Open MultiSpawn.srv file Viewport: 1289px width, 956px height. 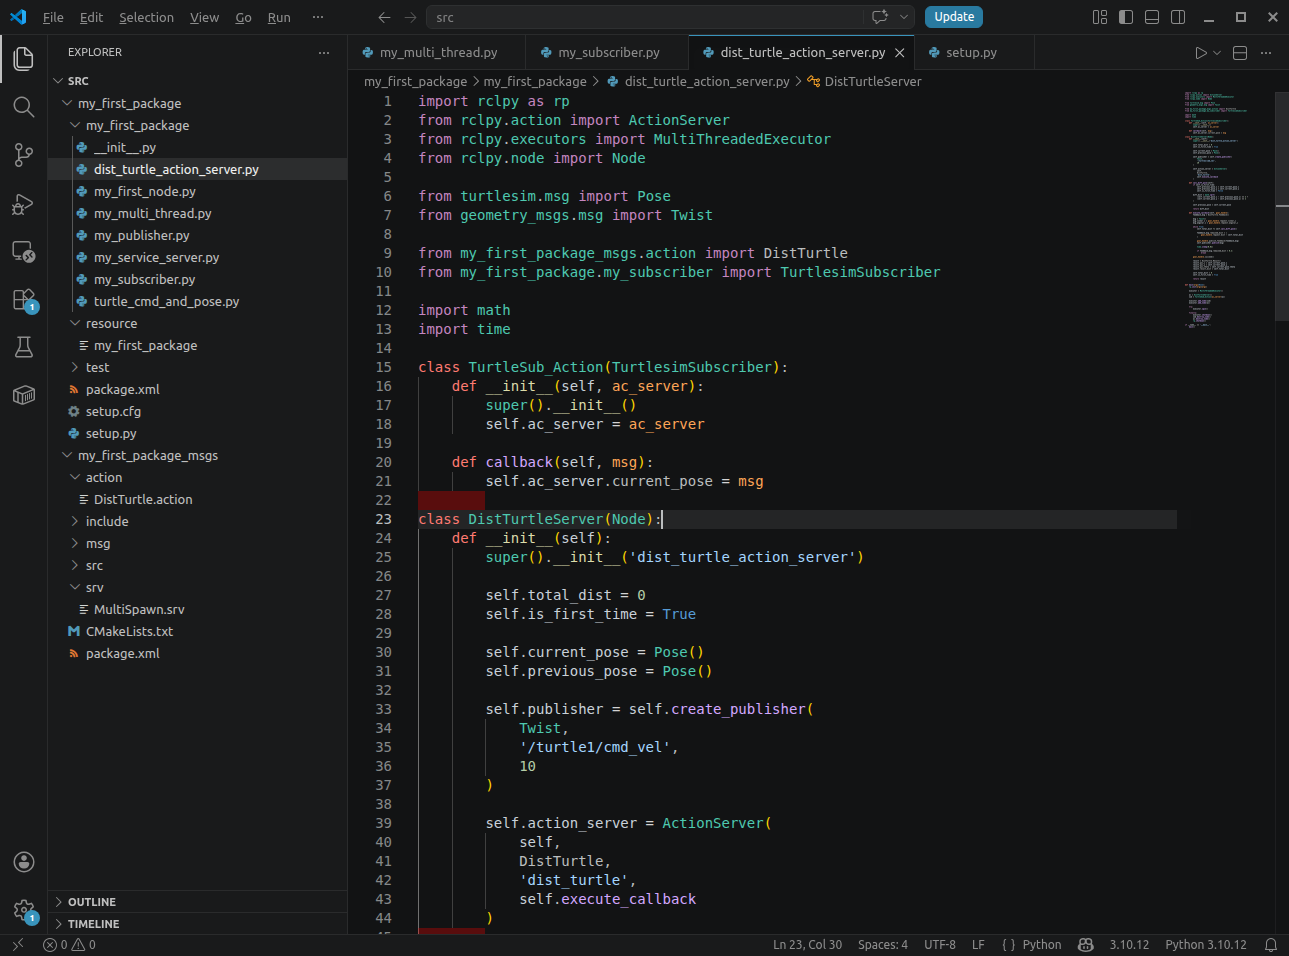pos(197,609)
